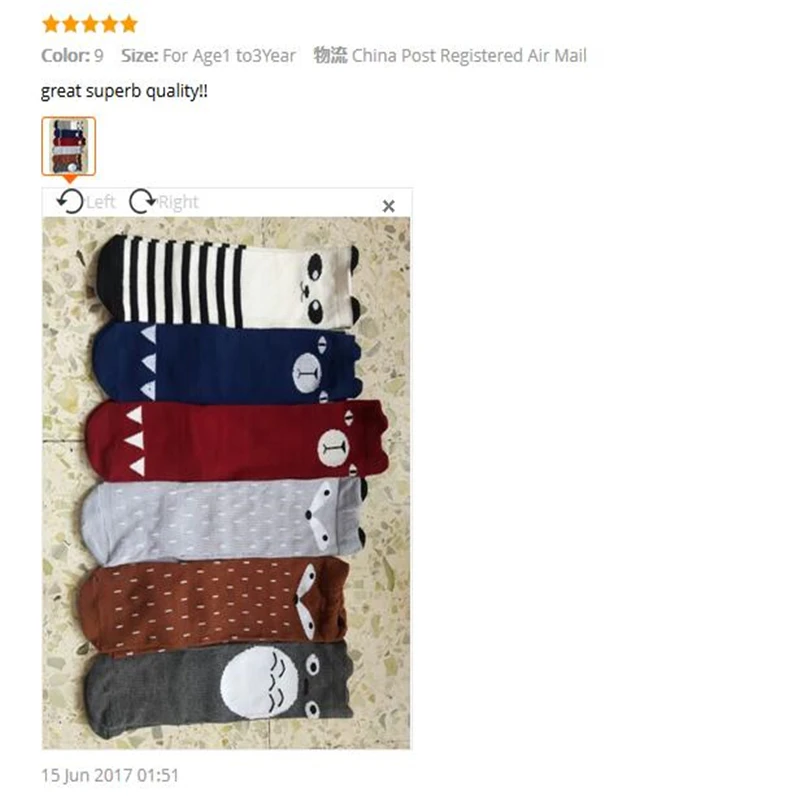Rotate the photo right using the clockwise icon
This screenshot has width=800, height=800.
[x=142, y=201]
